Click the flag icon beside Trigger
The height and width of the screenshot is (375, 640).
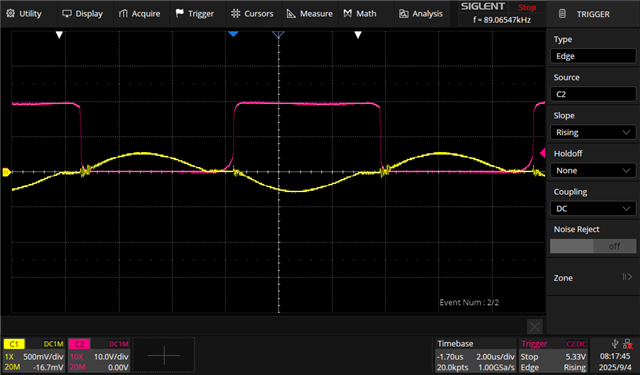point(180,13)
